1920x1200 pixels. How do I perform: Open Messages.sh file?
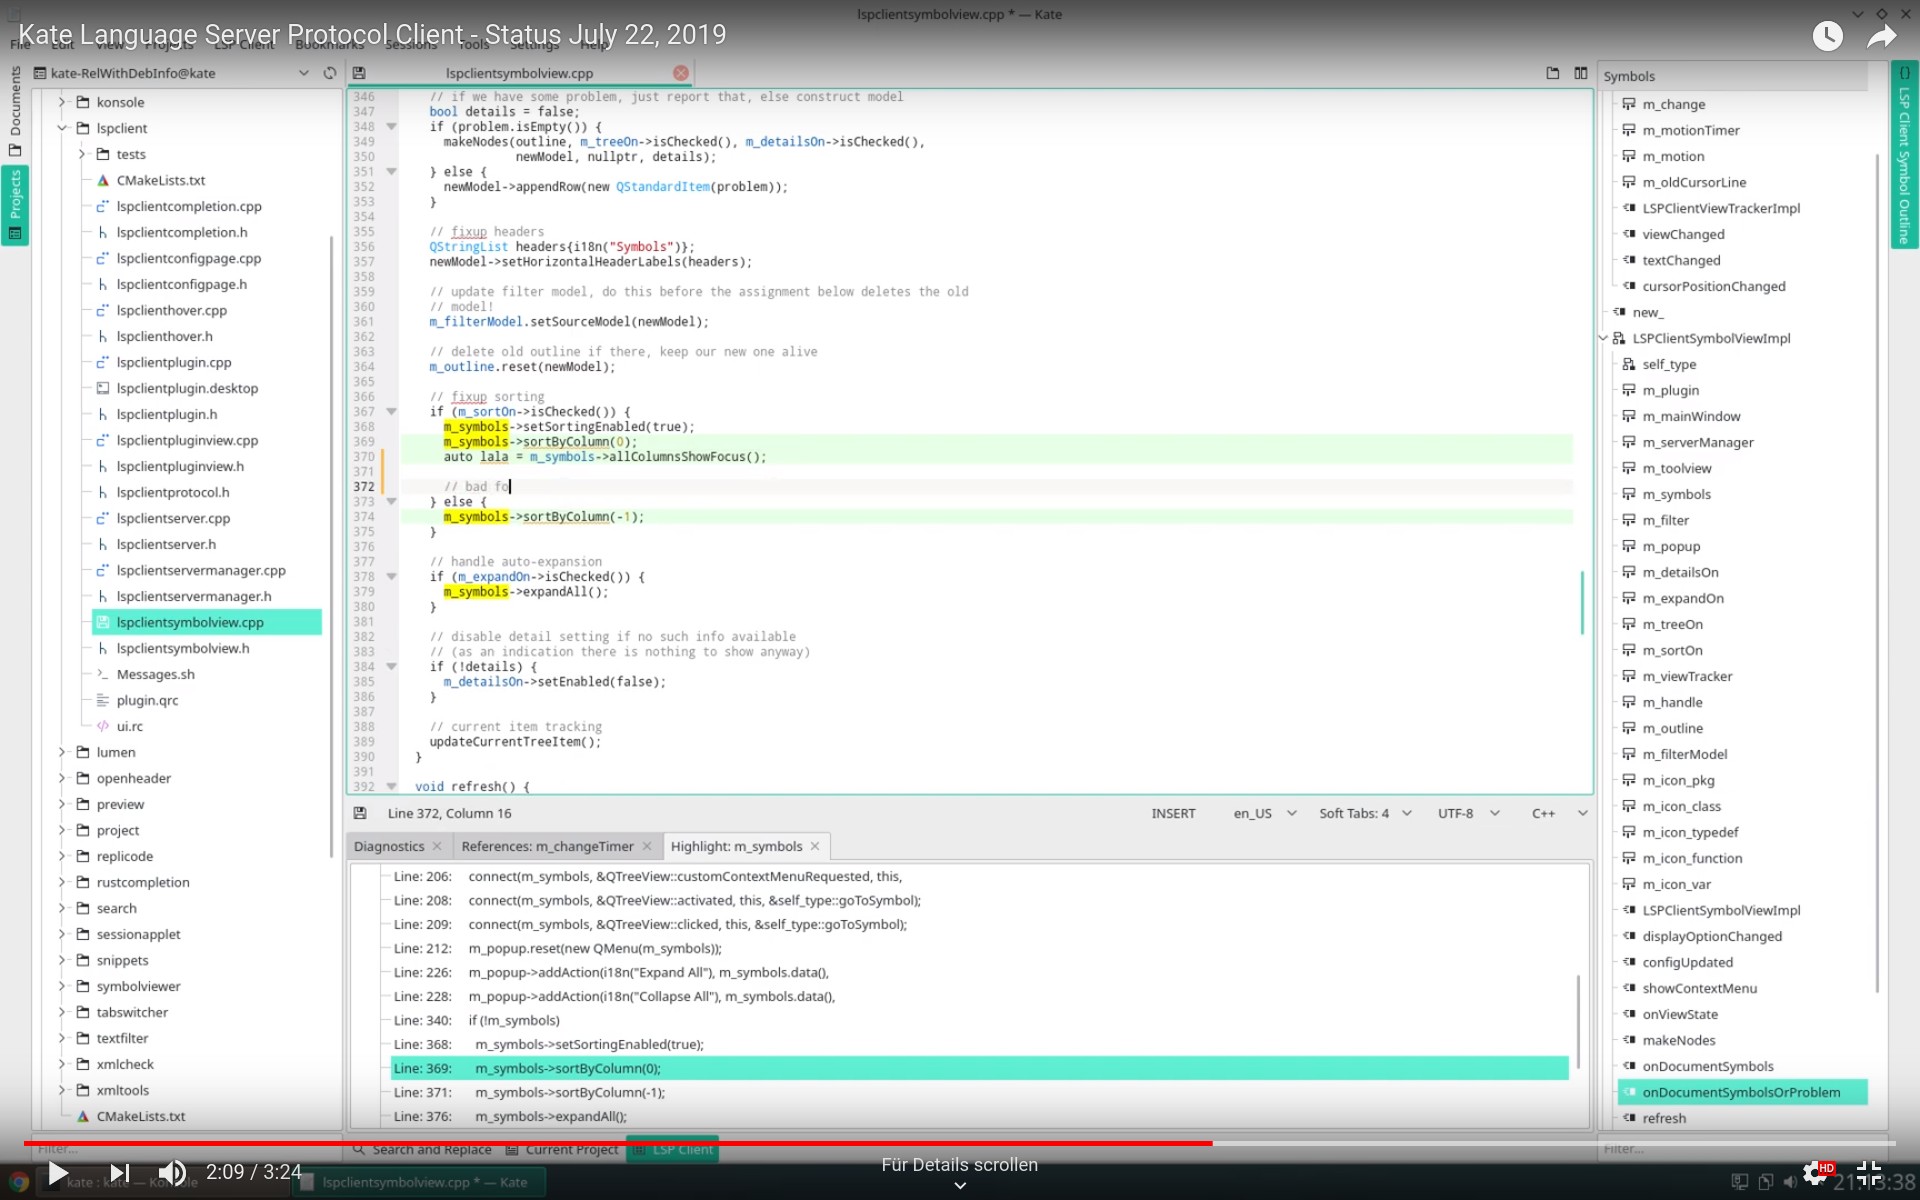coord(155,674)
